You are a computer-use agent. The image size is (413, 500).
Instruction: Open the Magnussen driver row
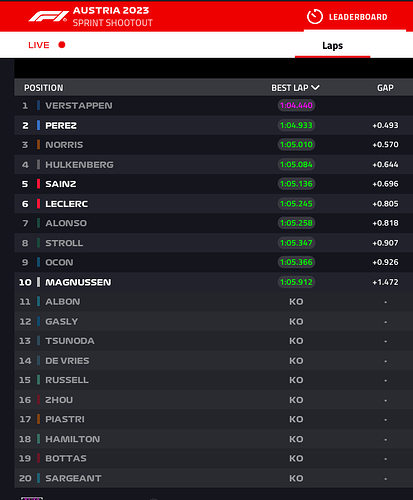pyautogui.click(x=213, y=282)
